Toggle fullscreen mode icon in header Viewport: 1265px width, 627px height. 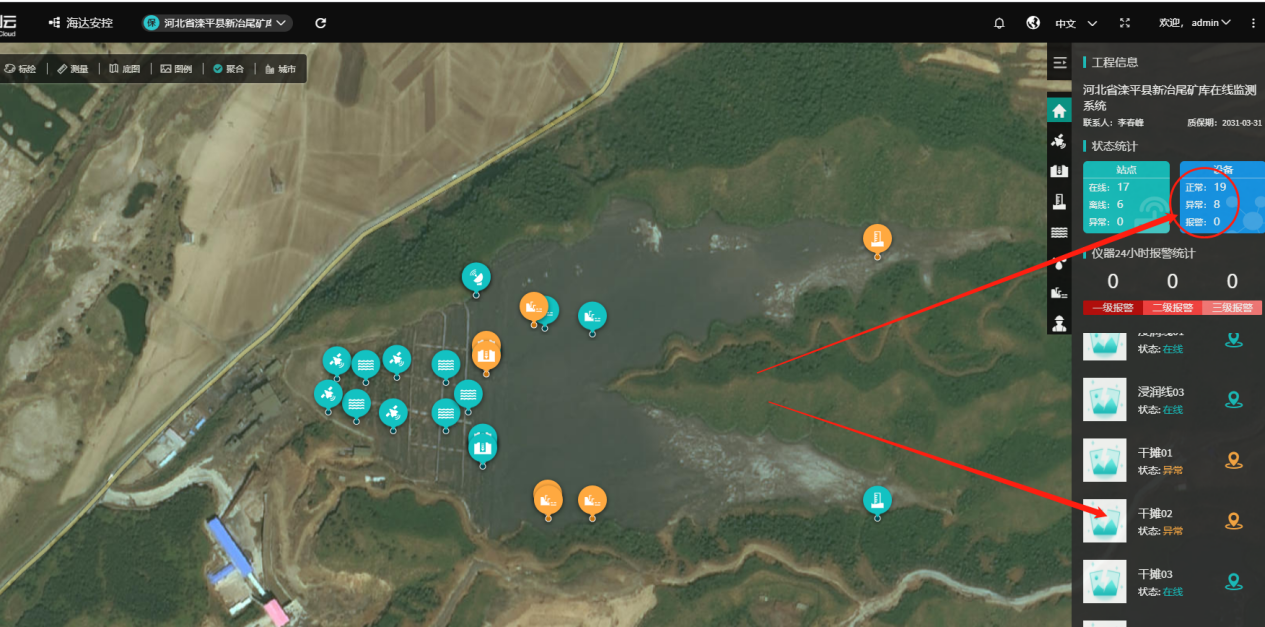pos(1125,23)
